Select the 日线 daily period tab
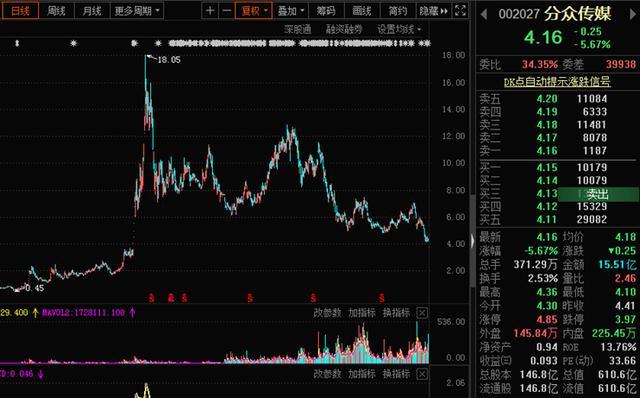This screenshot has width=640, height=398. click(20, 11)
